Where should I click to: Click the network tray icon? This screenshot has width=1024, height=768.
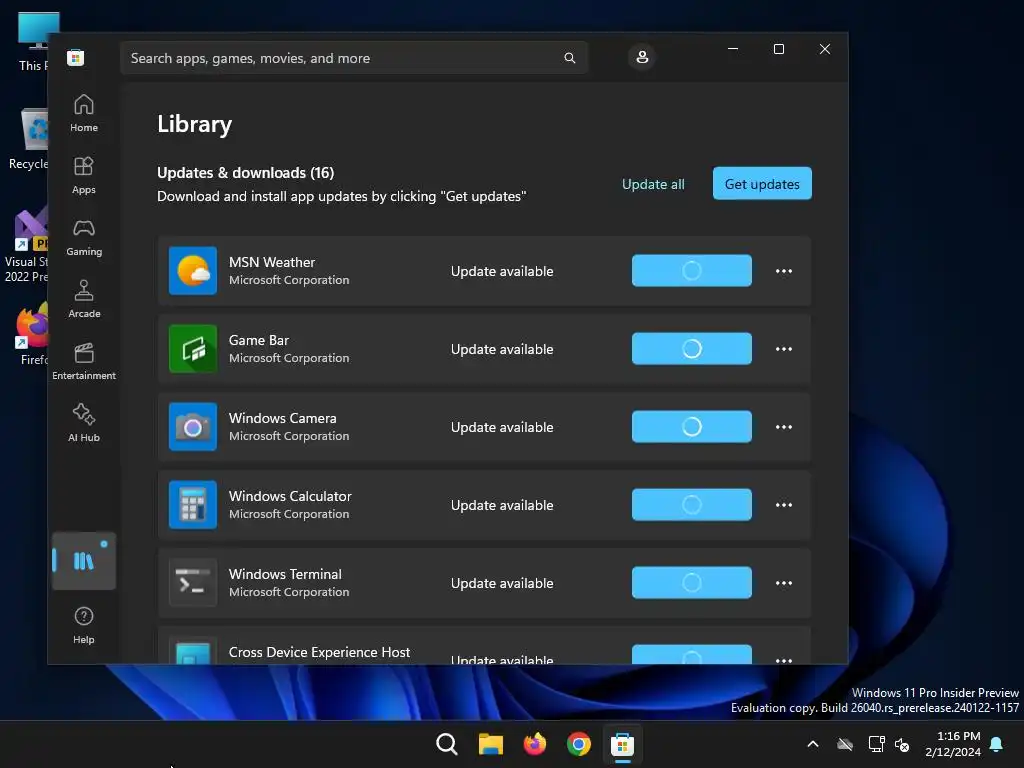coord(876,744)
